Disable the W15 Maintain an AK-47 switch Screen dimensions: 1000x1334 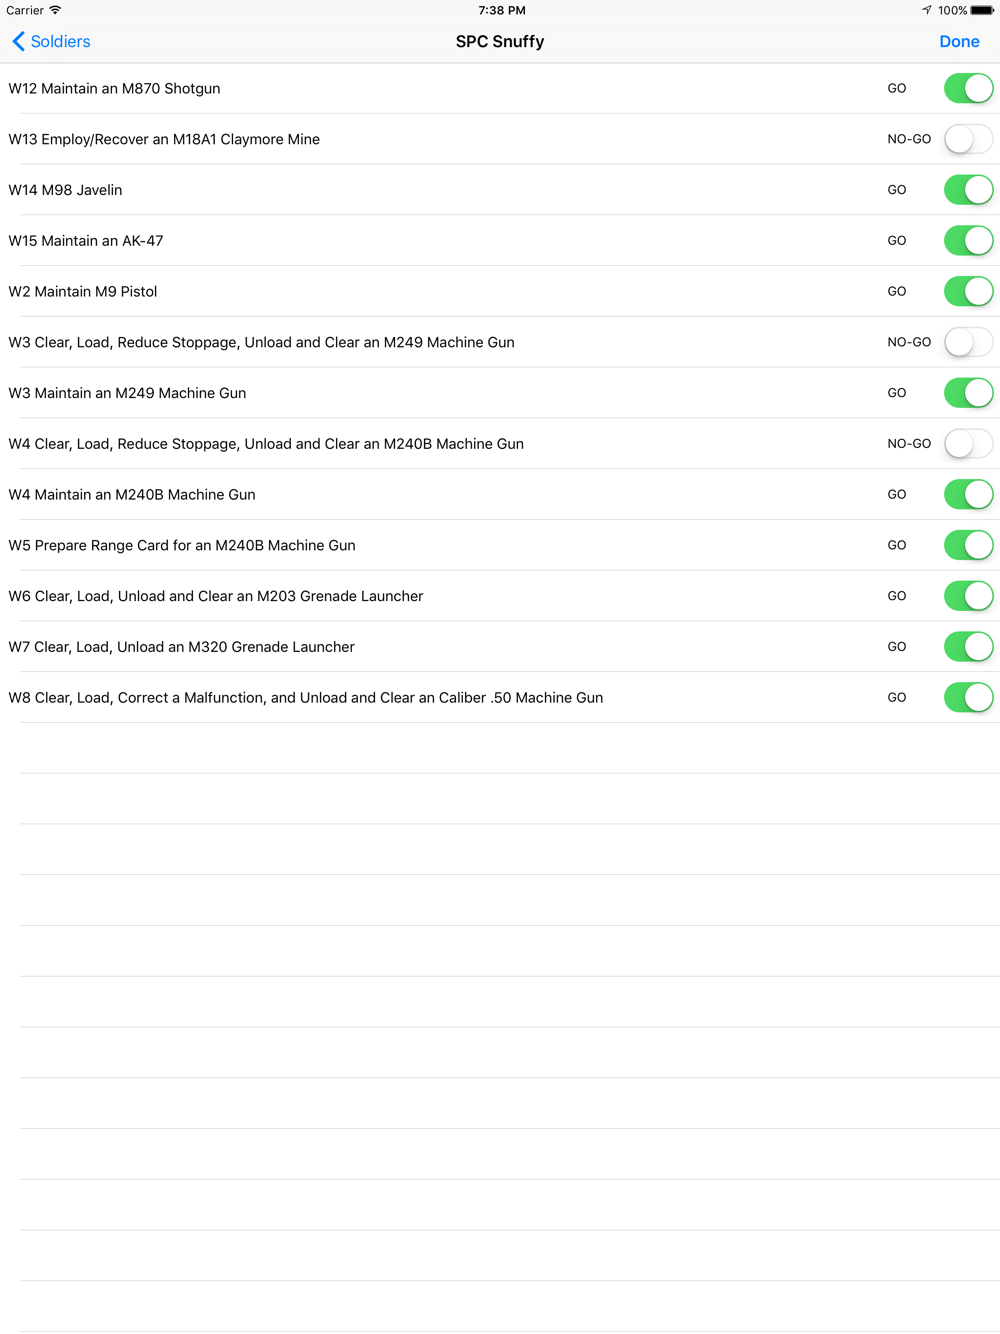click(x=968, y=240)
